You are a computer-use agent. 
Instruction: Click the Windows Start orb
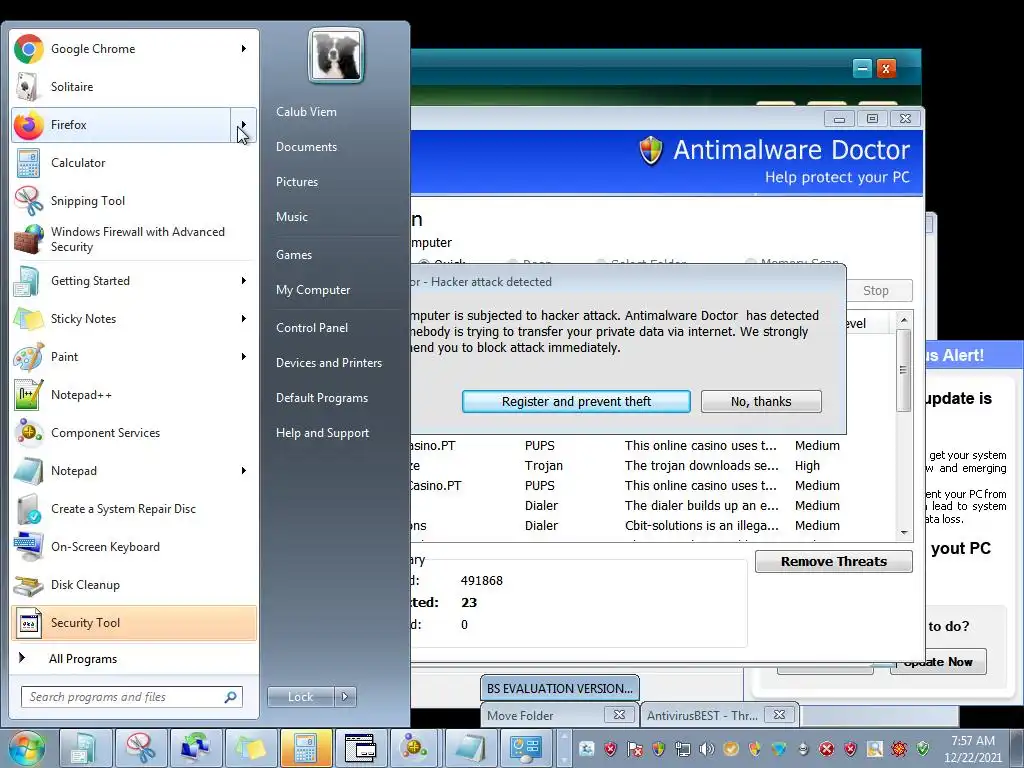(x=27, y=748)
